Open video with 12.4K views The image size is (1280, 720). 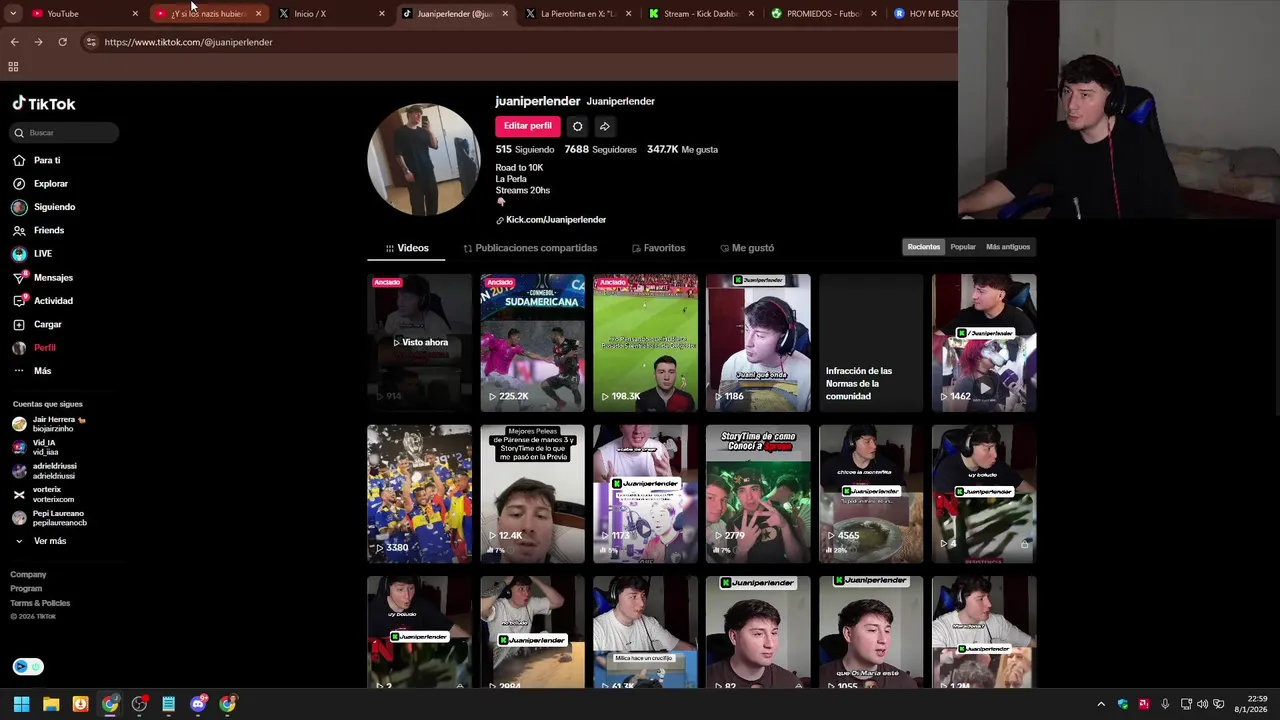coord(532,494)
